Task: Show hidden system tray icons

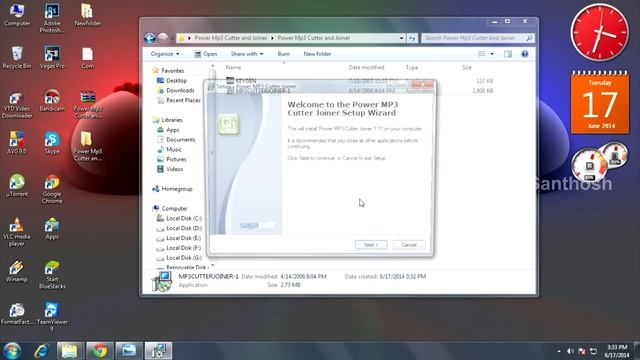Action: 559,351
